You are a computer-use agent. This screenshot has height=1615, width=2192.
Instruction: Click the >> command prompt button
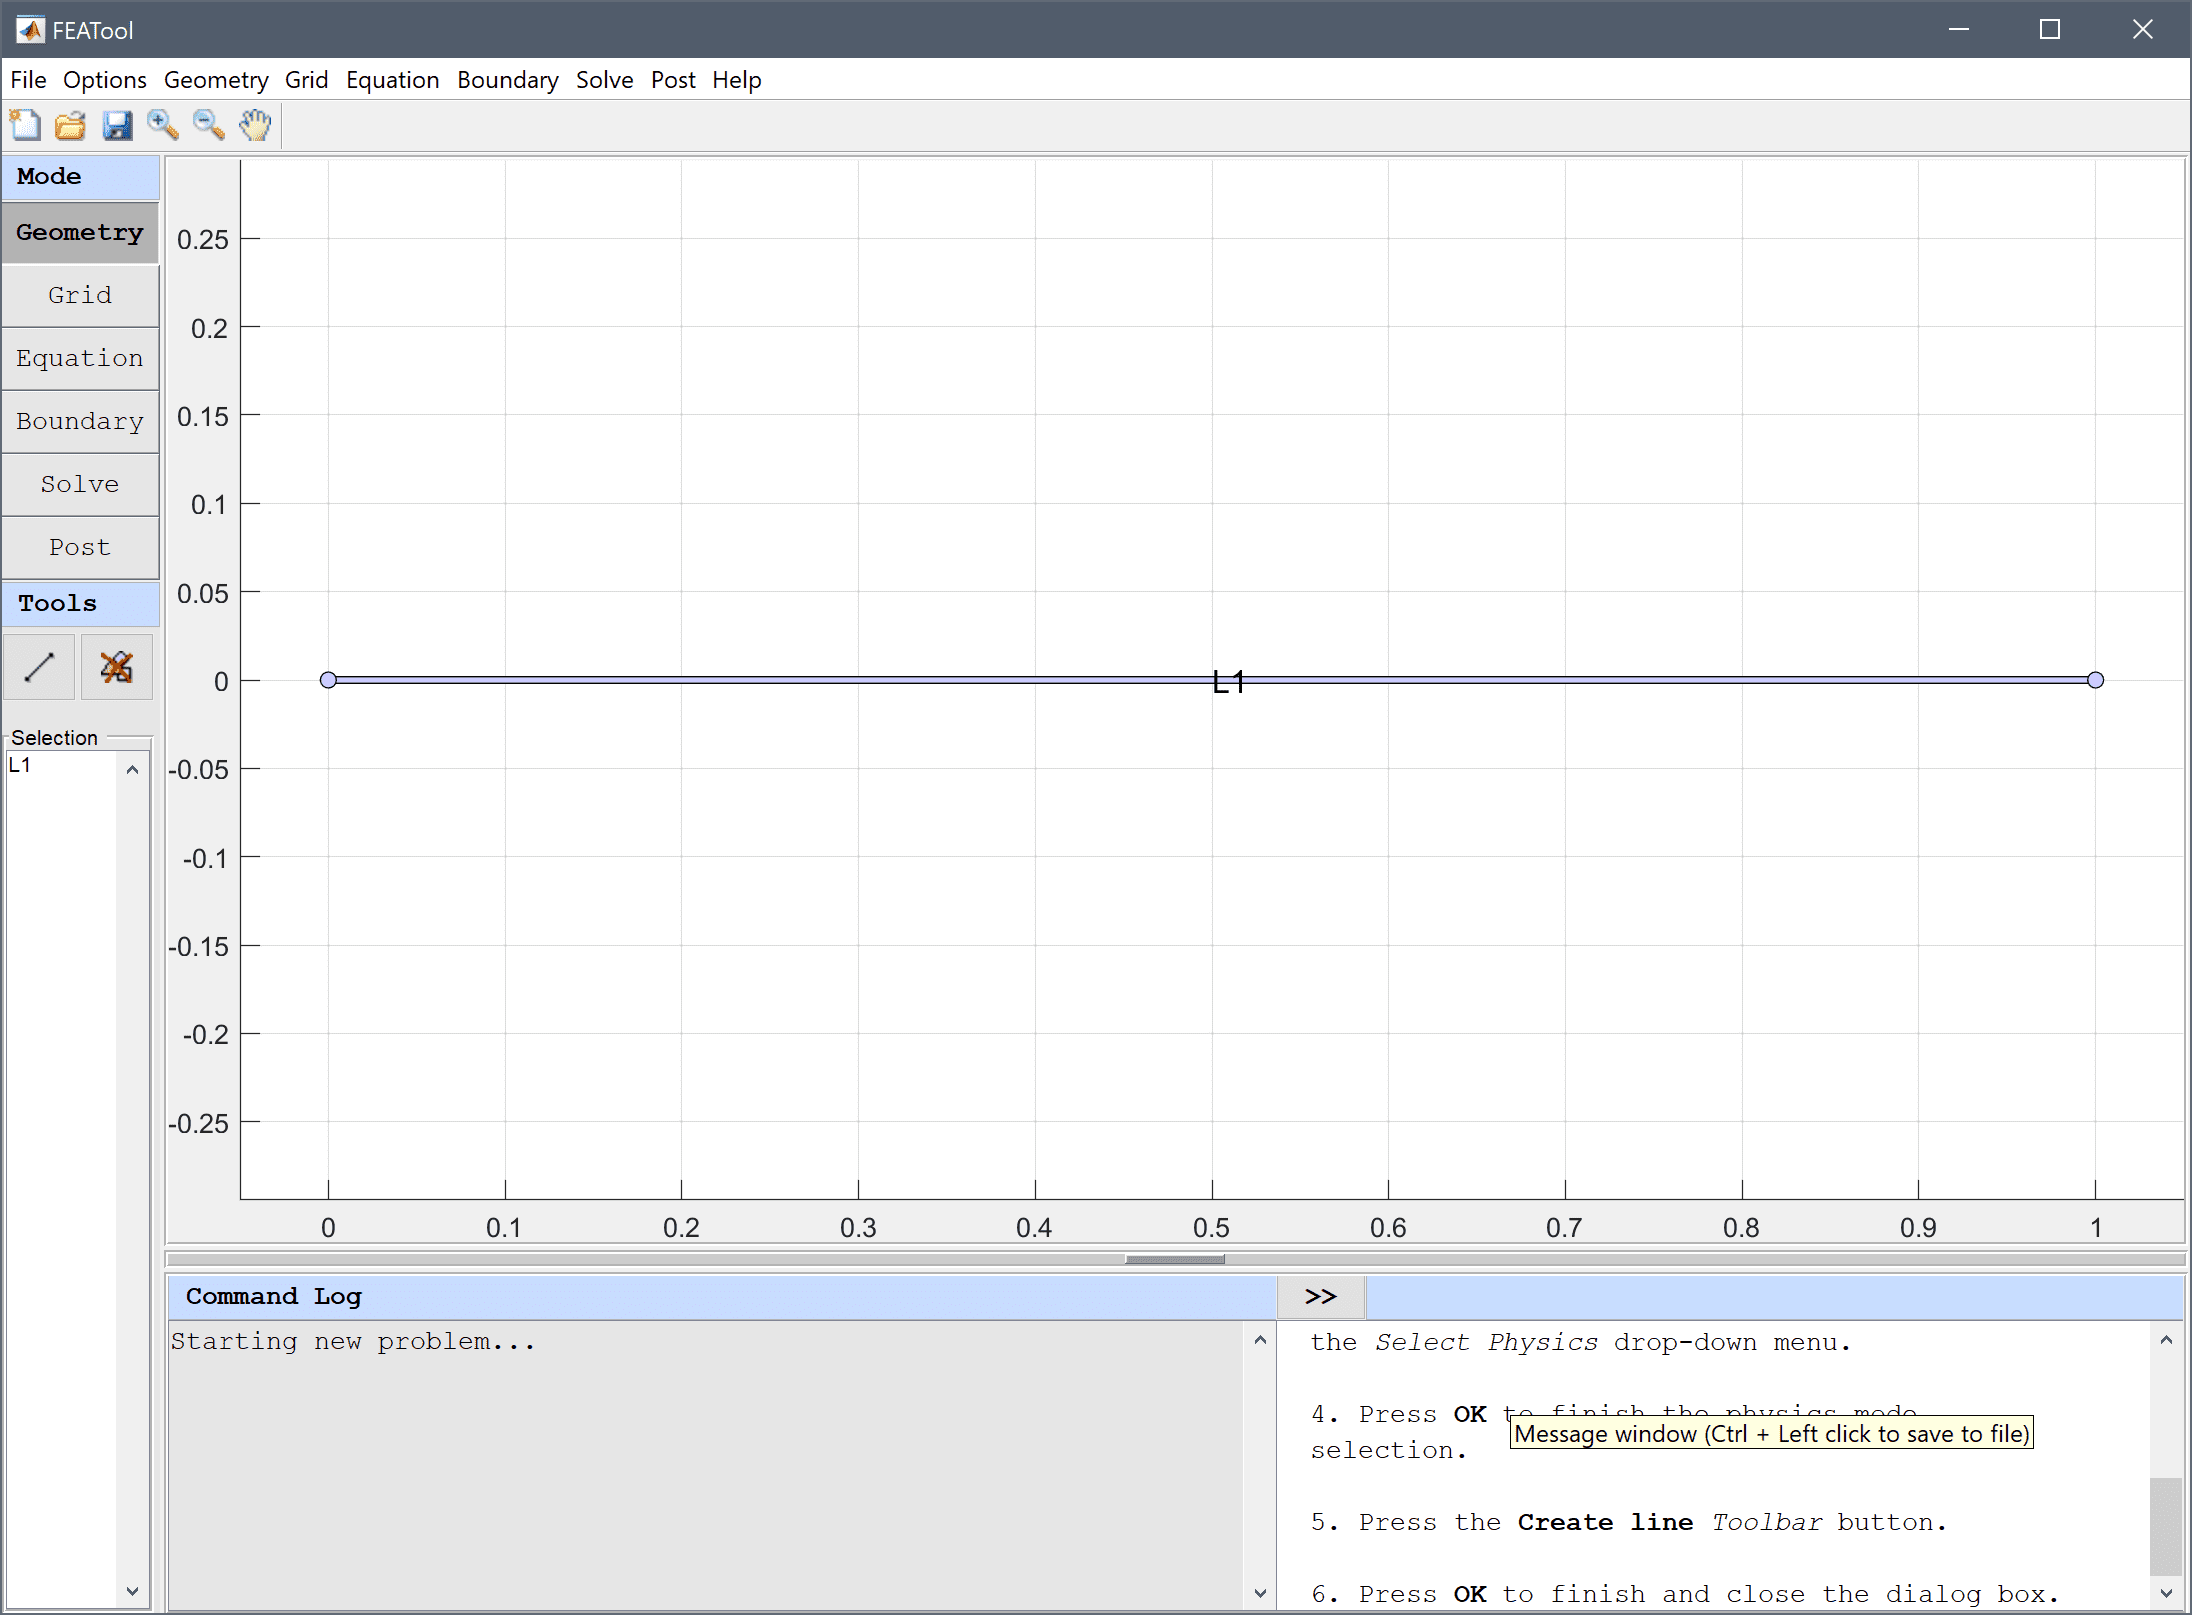pos(1321,1297)
